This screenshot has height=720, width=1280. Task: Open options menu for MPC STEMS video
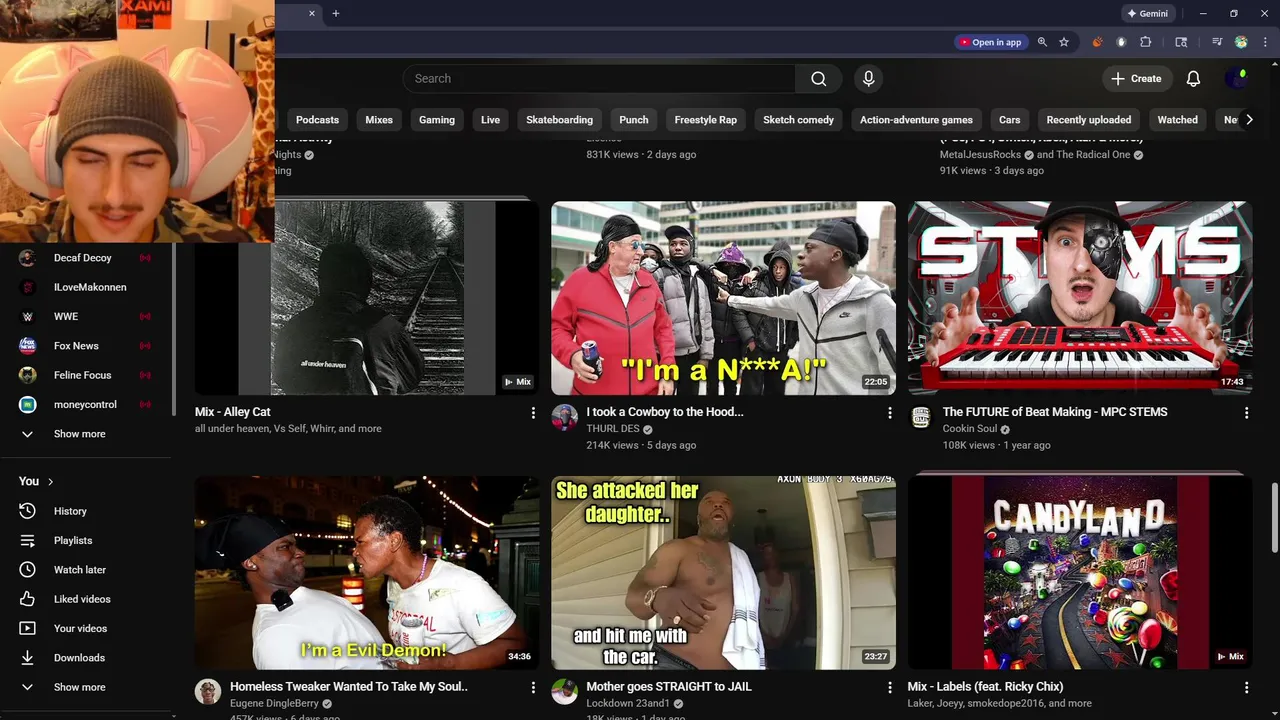[1246, 413]
